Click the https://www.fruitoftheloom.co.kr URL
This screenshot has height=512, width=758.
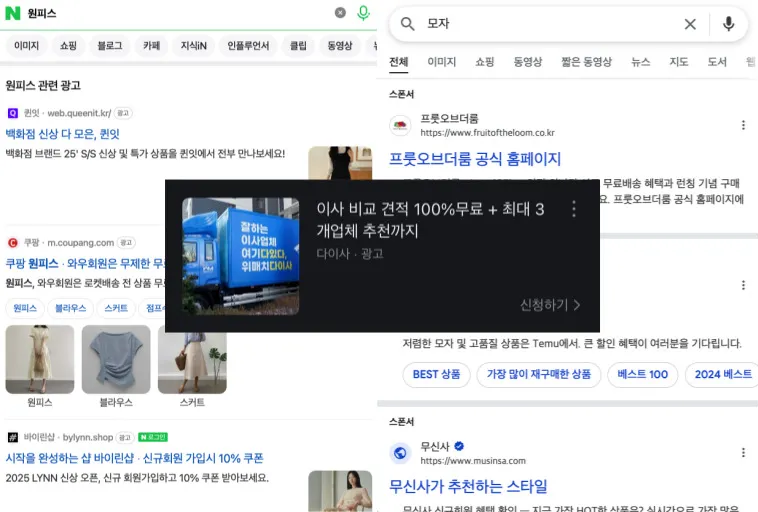487,133
